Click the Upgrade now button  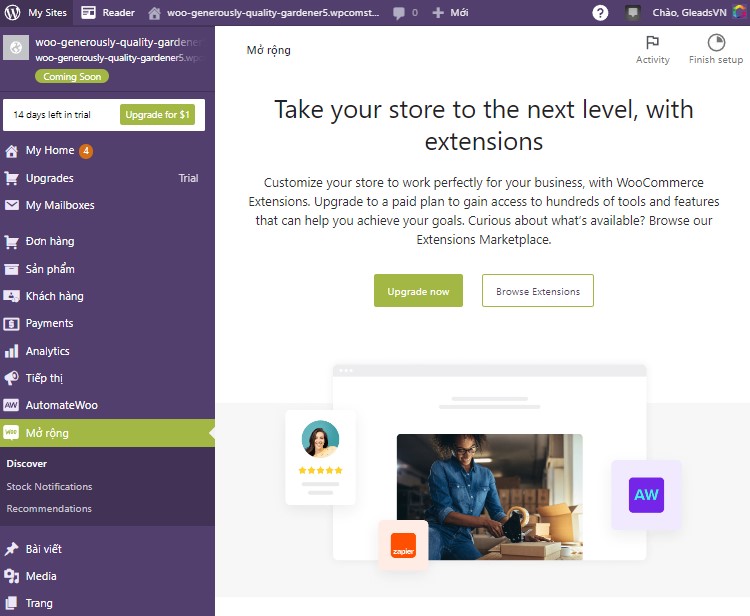[418, 291]
